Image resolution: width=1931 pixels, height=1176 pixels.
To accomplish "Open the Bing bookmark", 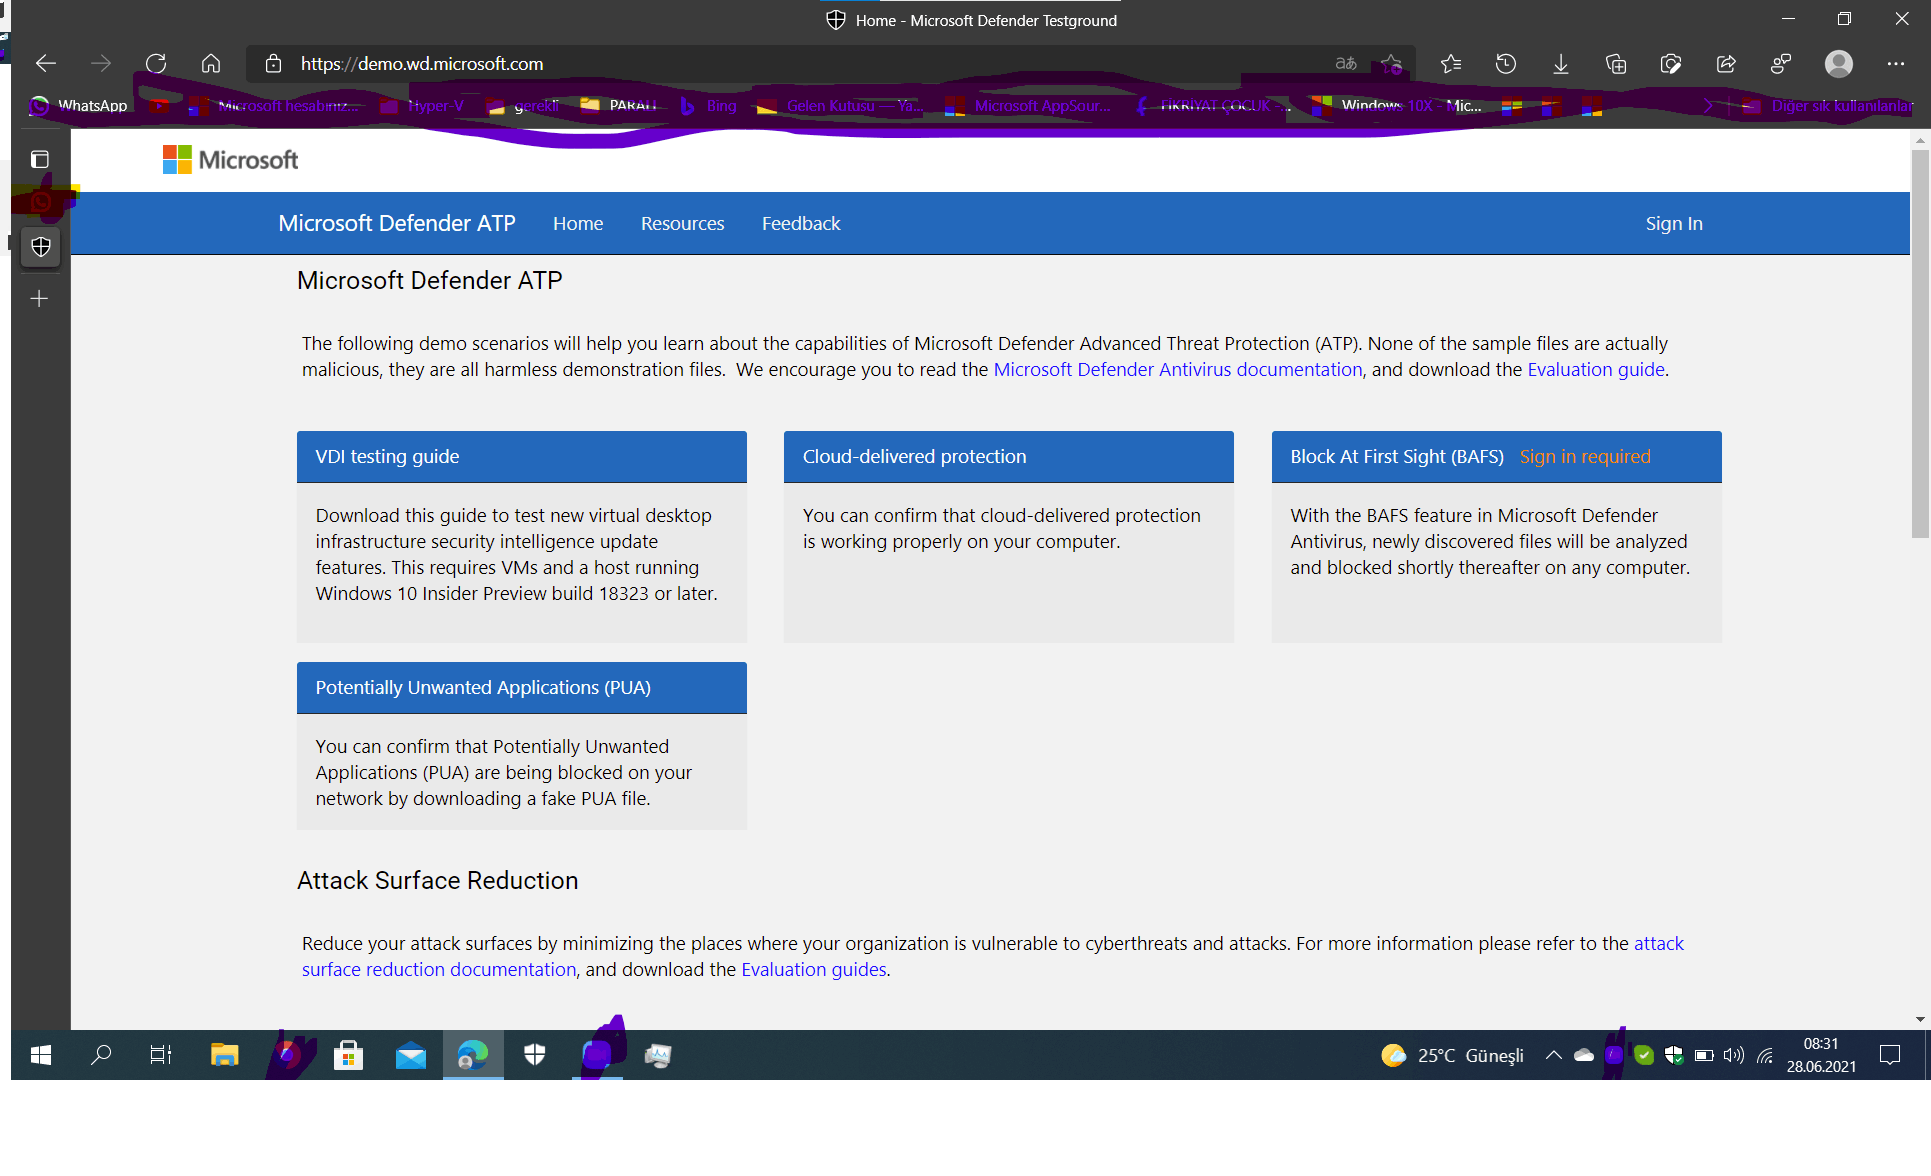I will coord(708,105).
